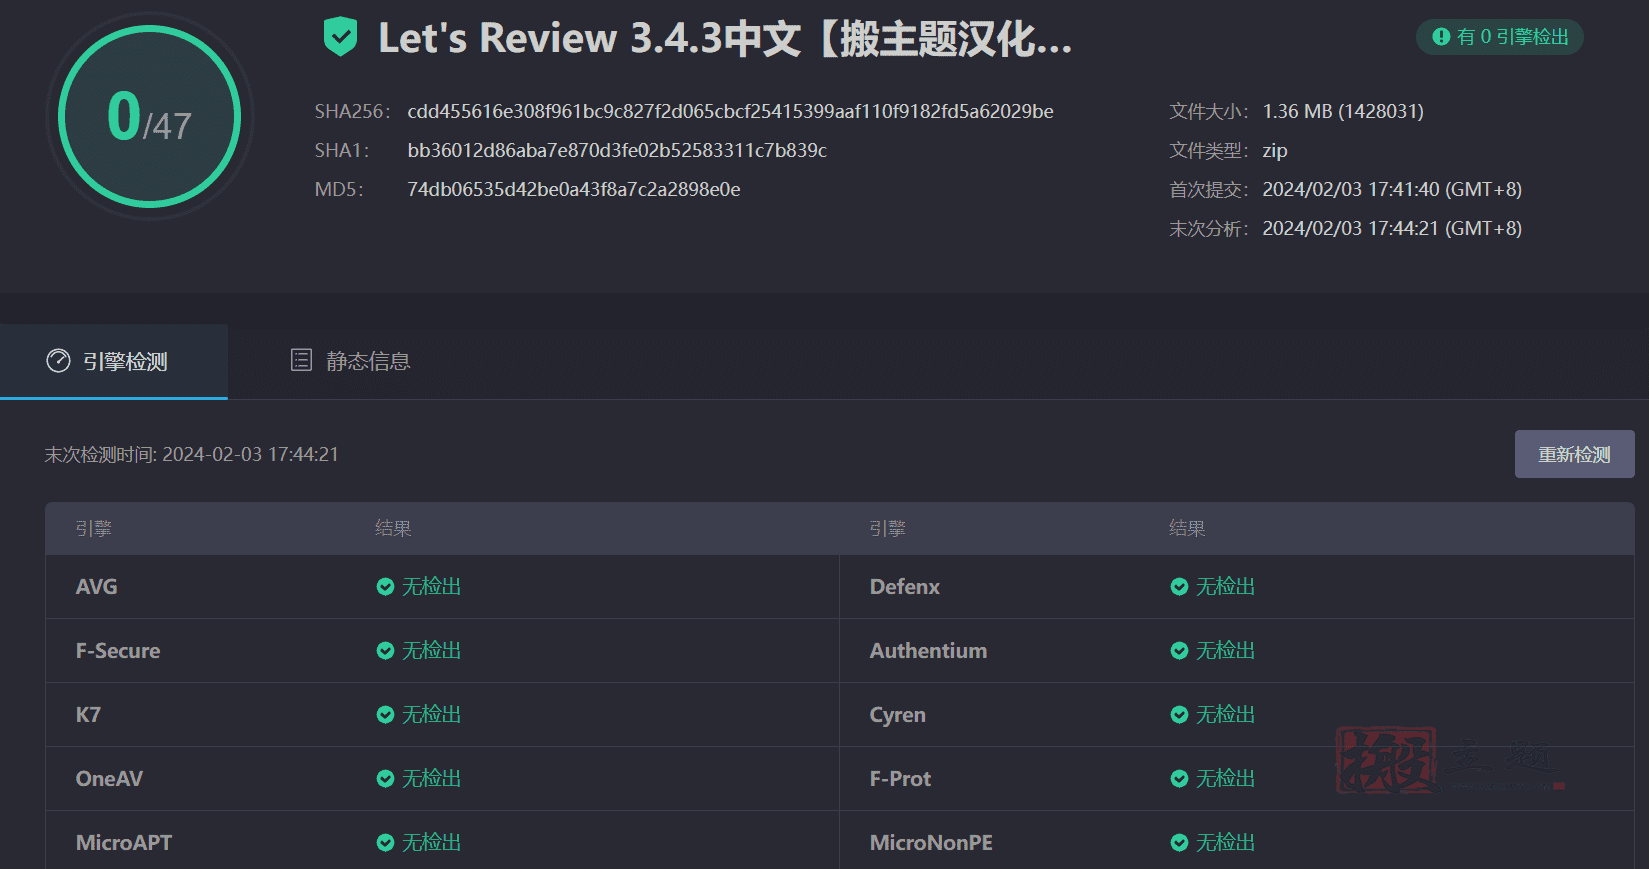Click the green check icon for AVG
The image size is (1649, 869).
pos(385,587)
